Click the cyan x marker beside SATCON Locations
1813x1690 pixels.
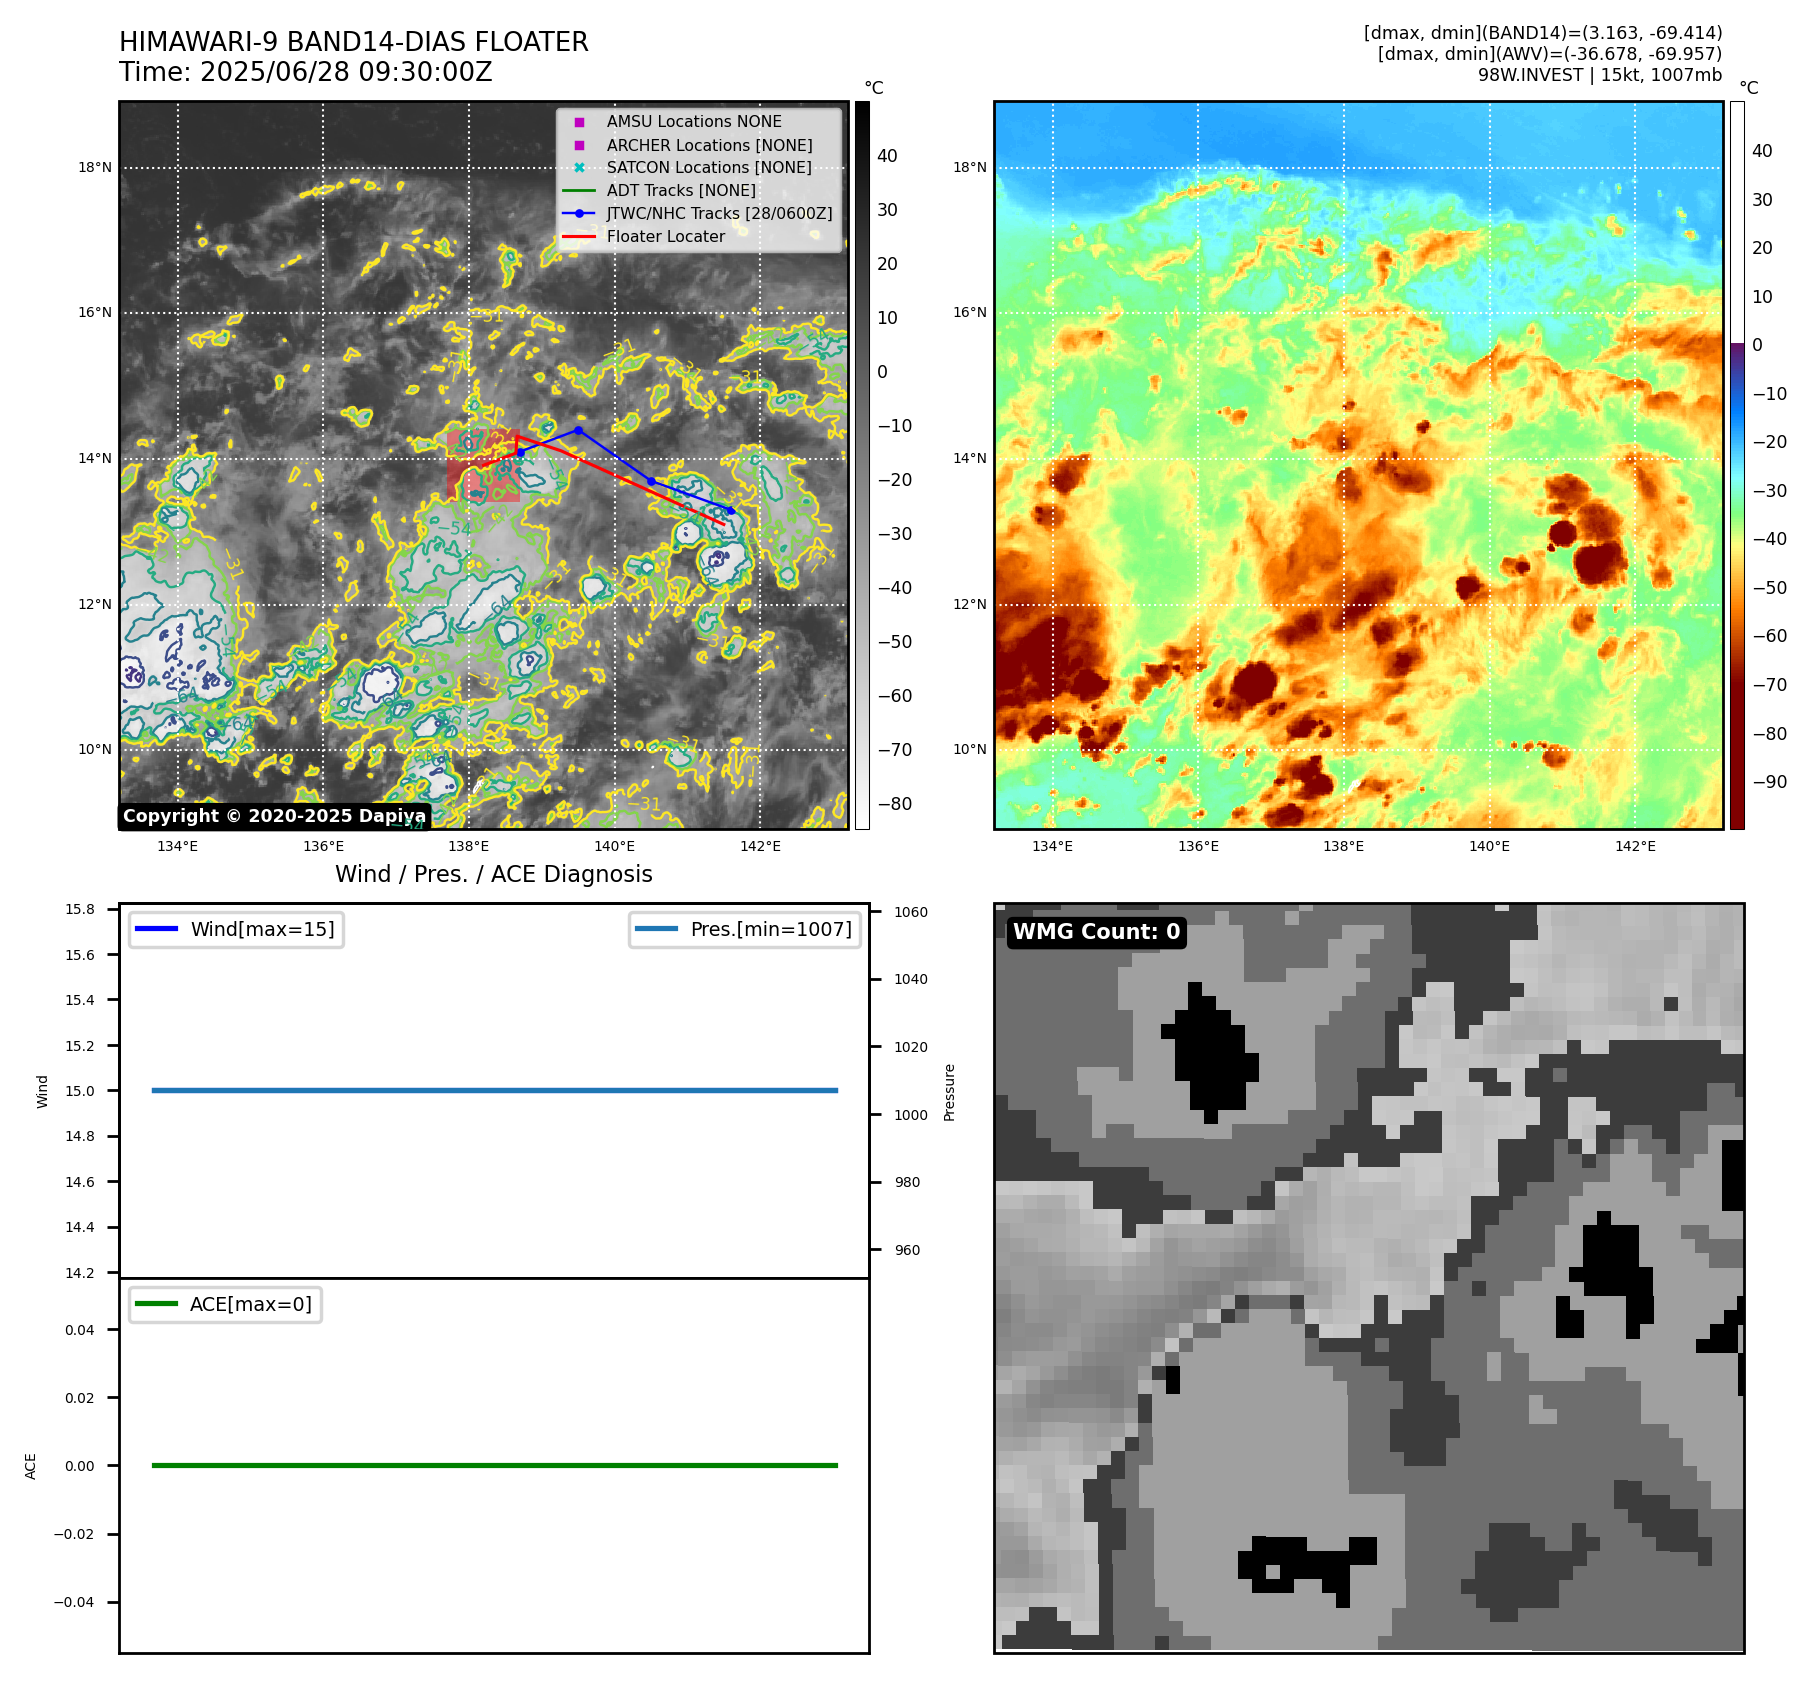point(579,167)
